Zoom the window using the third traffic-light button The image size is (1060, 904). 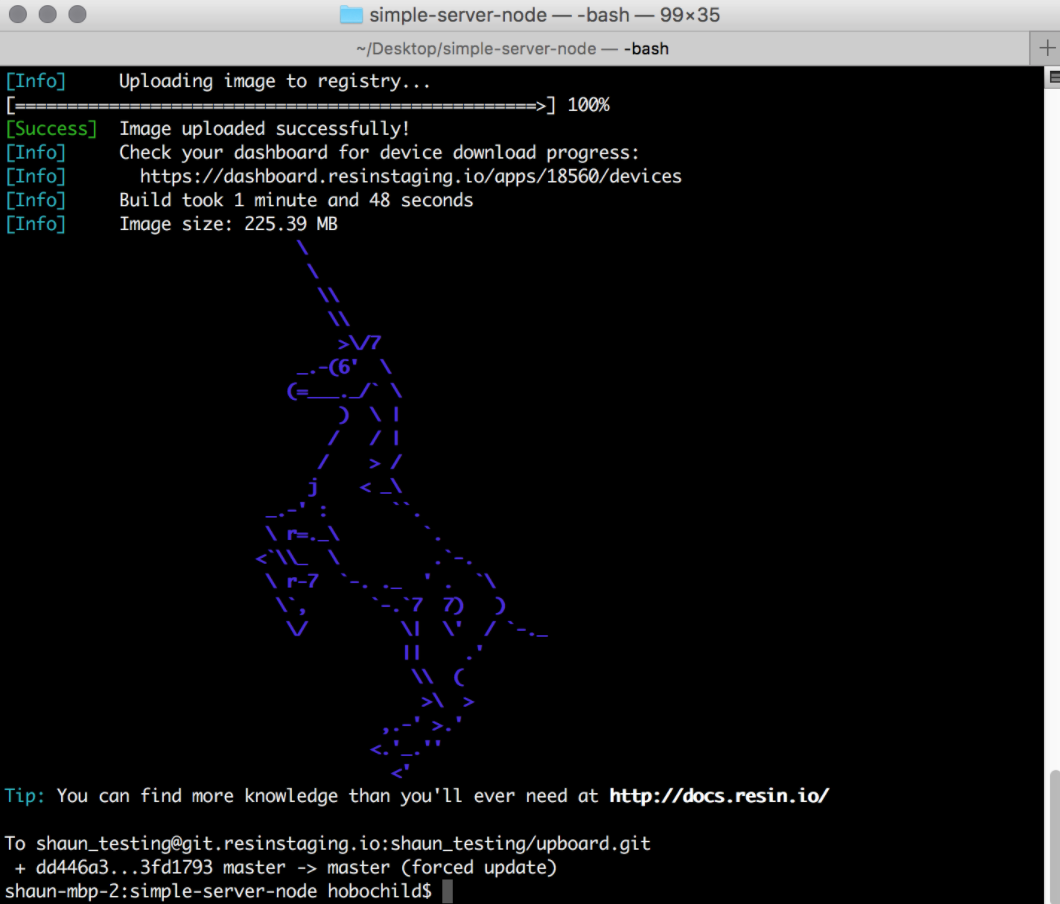(x=77, y=15)
